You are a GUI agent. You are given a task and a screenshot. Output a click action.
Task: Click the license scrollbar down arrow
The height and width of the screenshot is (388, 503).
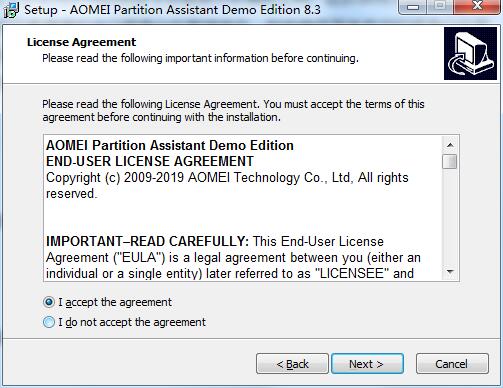coord(450,272)
